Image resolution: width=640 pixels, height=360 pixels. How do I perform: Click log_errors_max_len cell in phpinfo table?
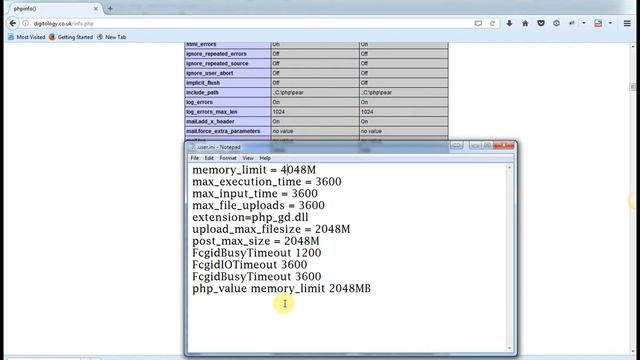click(x=227, y=112)
